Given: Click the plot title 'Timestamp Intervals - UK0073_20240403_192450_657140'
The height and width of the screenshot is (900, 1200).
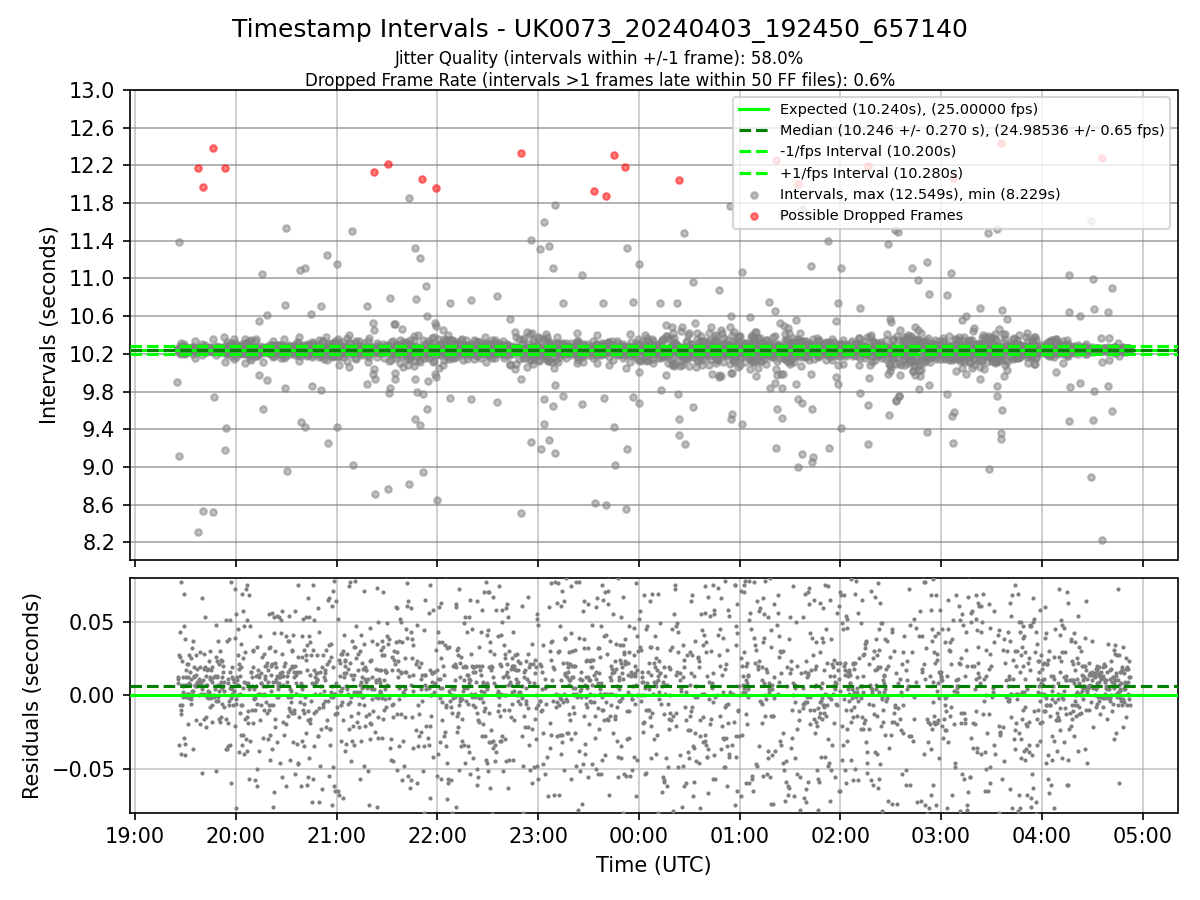Looking at the screenshot, I should click(600, 29).
